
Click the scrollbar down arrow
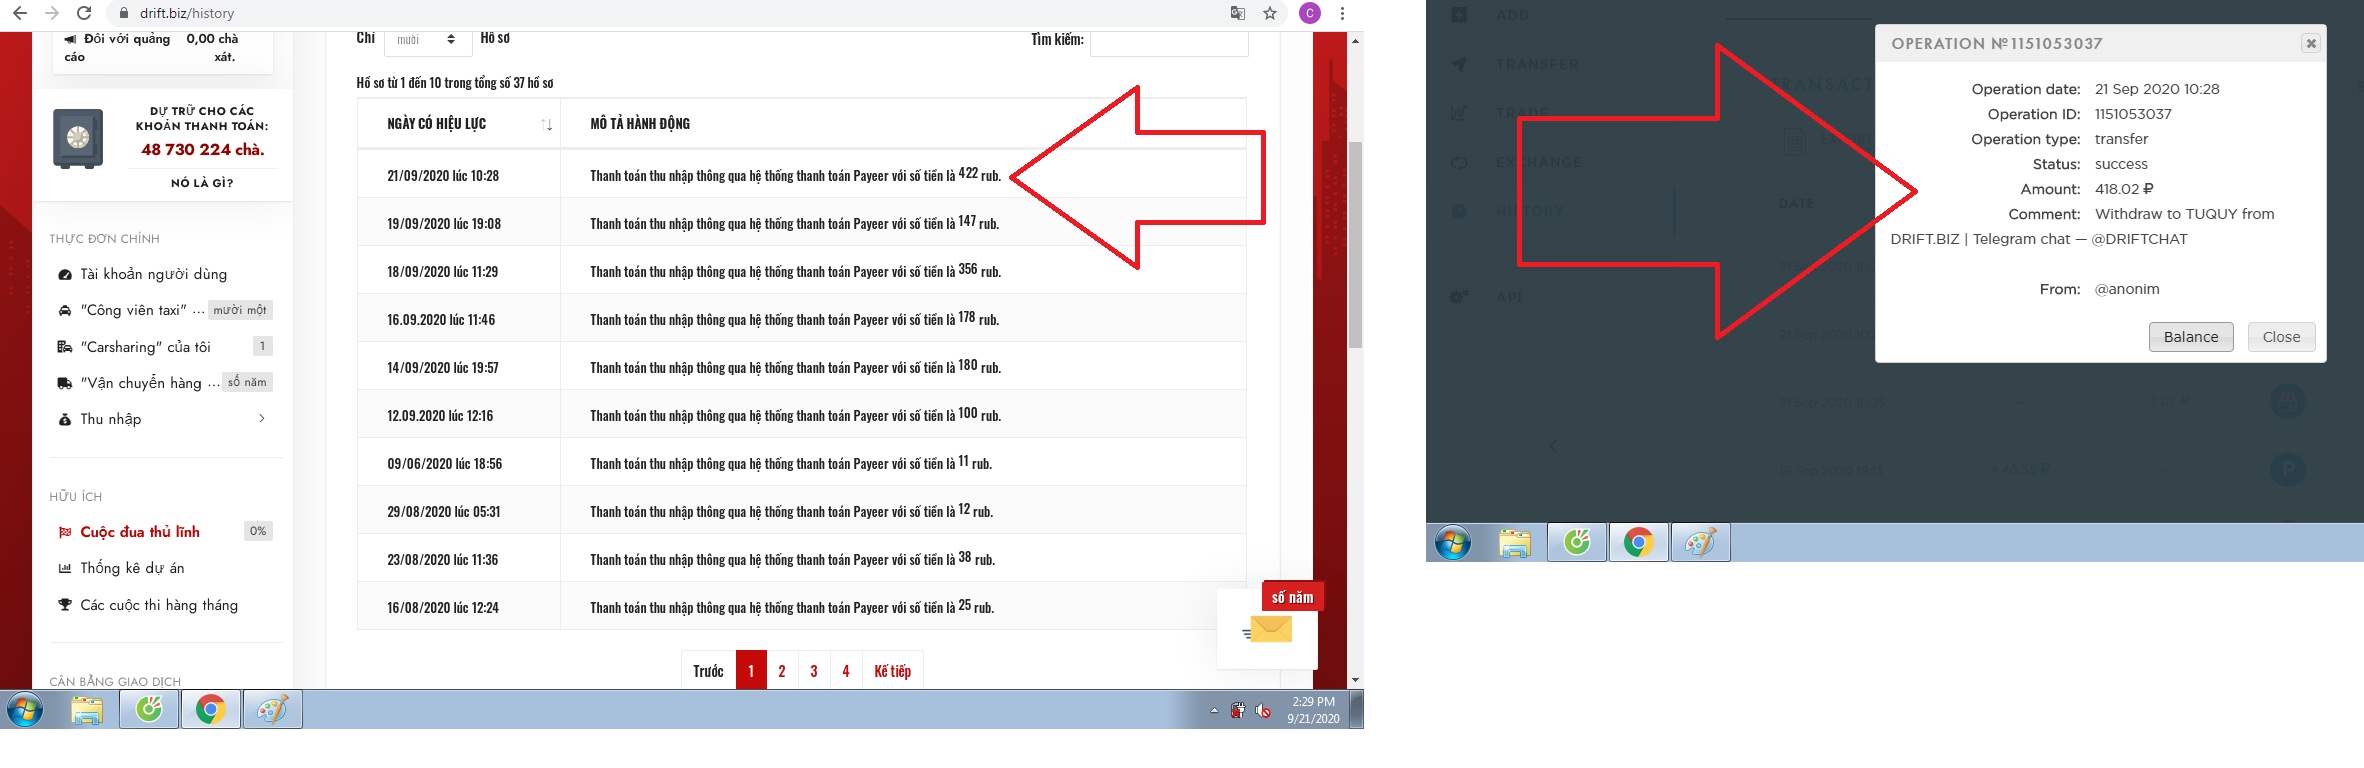click(x=1355, y=680)
